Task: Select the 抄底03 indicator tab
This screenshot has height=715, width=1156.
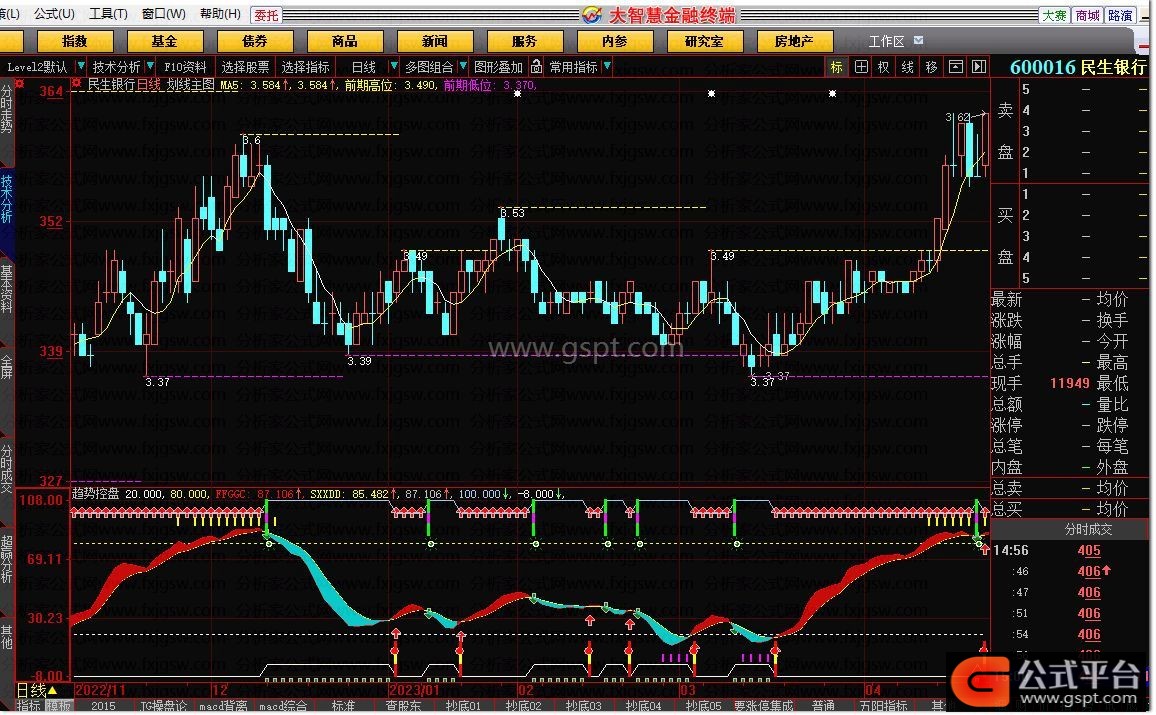Action: [x=583, y=706]
